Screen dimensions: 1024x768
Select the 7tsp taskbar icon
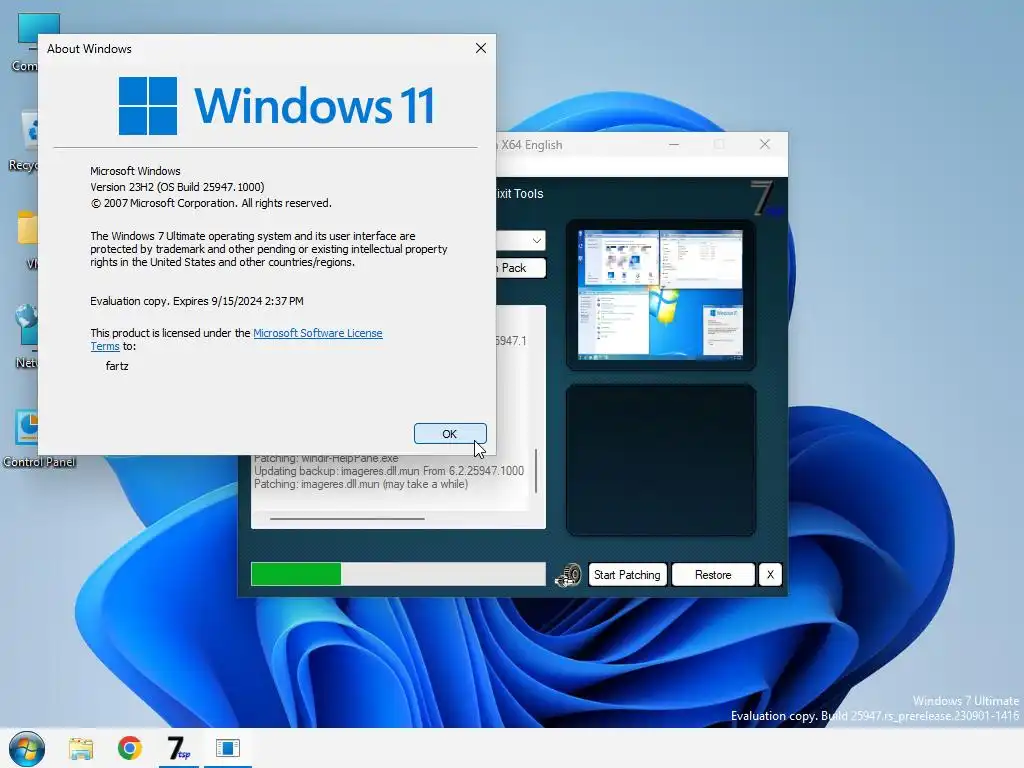pos(178,748)
